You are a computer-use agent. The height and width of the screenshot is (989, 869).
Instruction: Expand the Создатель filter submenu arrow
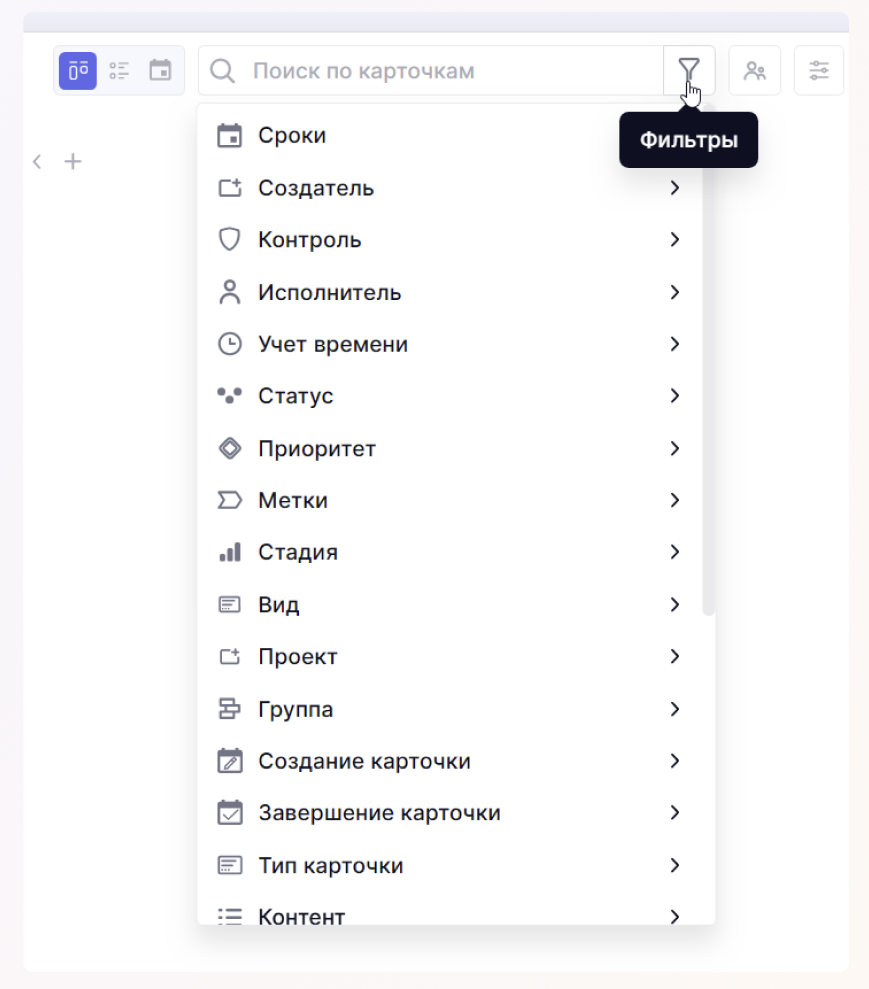(x=675, y=188)
